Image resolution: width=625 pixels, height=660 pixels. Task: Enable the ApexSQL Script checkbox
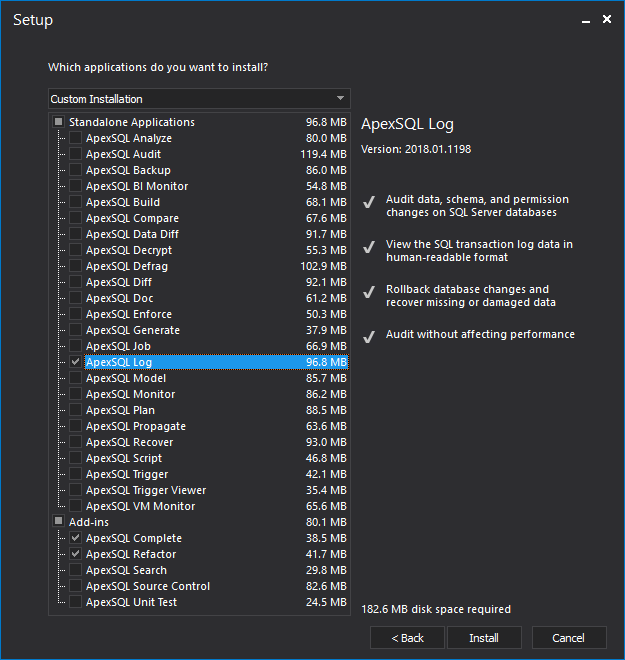click(75, 458)
